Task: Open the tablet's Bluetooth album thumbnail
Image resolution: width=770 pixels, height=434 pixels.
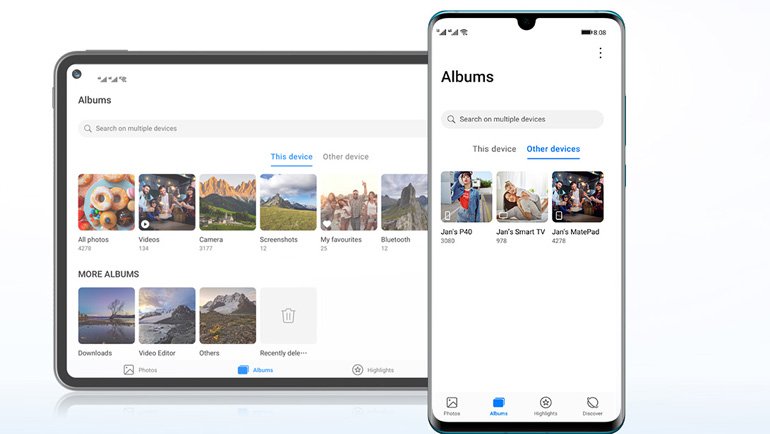Action: pyautogui.click(x=405, y=202)
